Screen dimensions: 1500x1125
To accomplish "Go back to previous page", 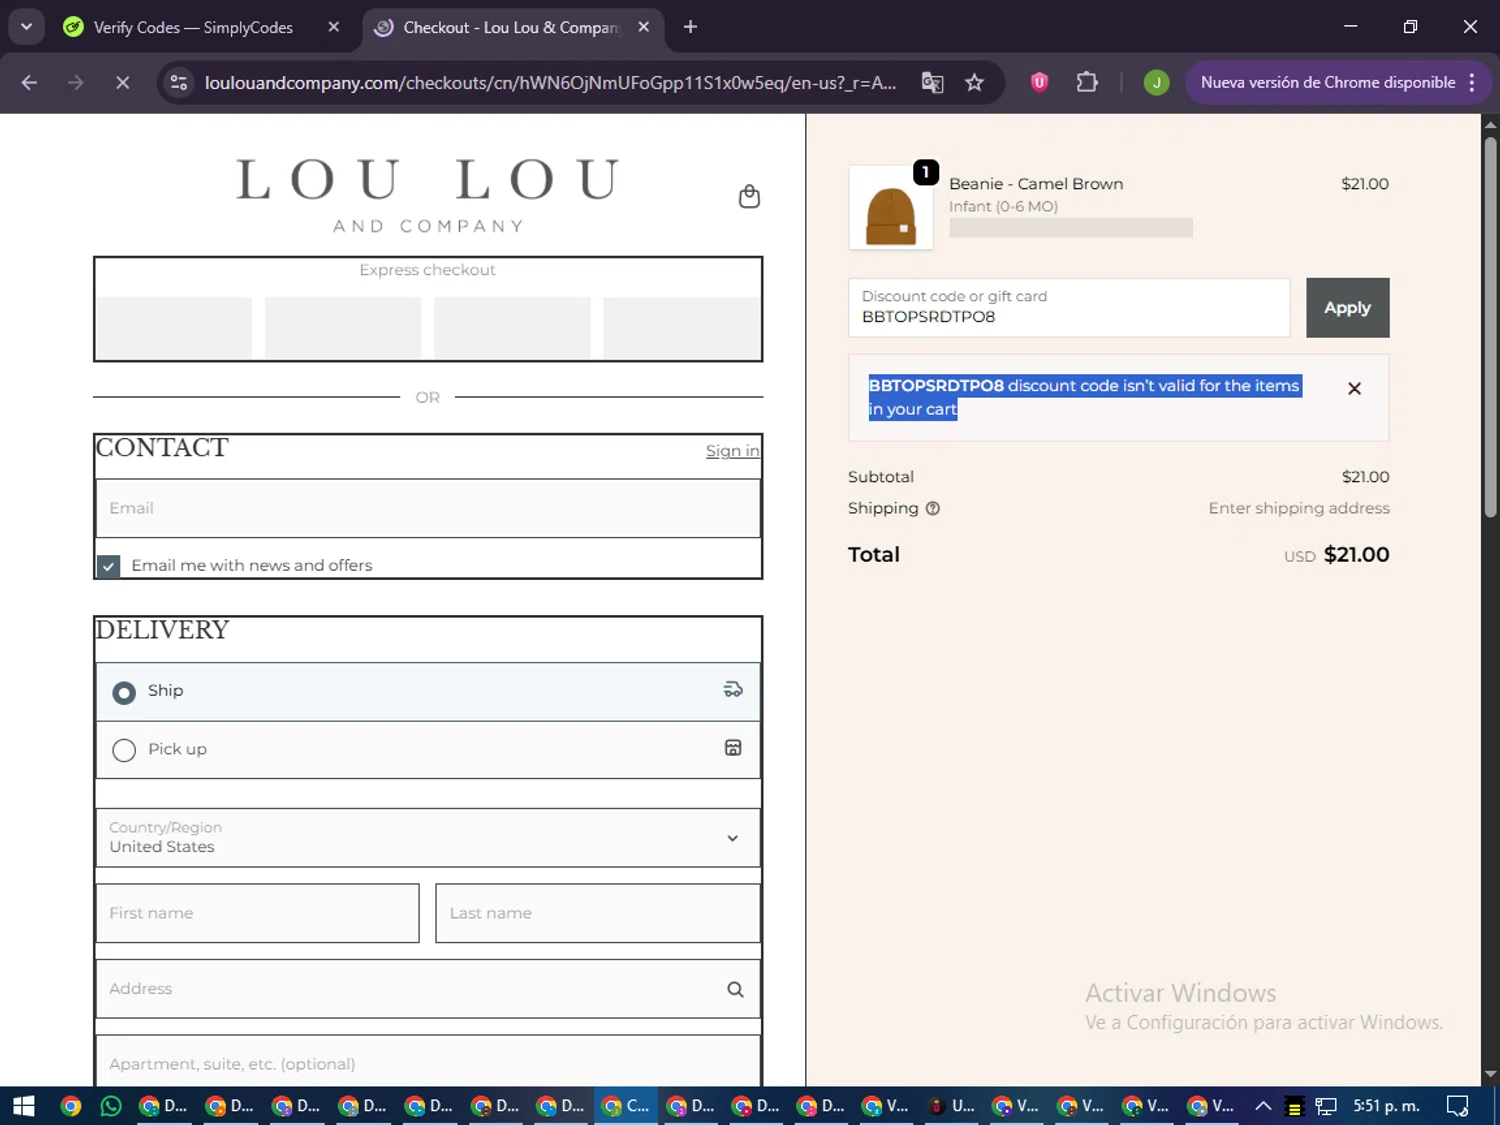I will click(x=29, y=83).
